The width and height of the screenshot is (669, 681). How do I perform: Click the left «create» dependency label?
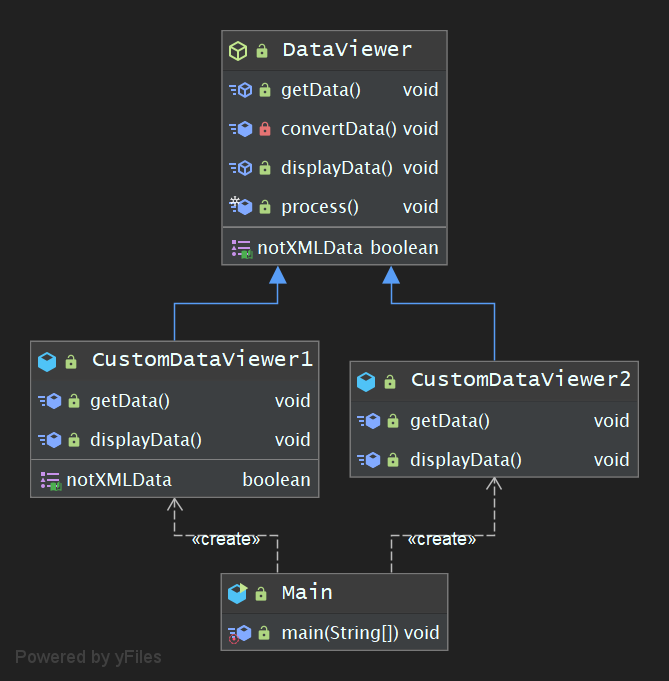click(225, 539)
